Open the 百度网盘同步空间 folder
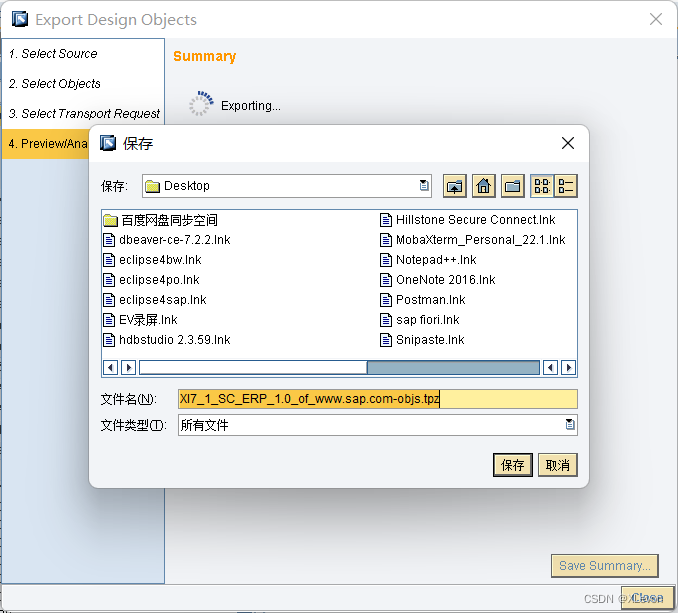678x613 pixels. point(160,220)
